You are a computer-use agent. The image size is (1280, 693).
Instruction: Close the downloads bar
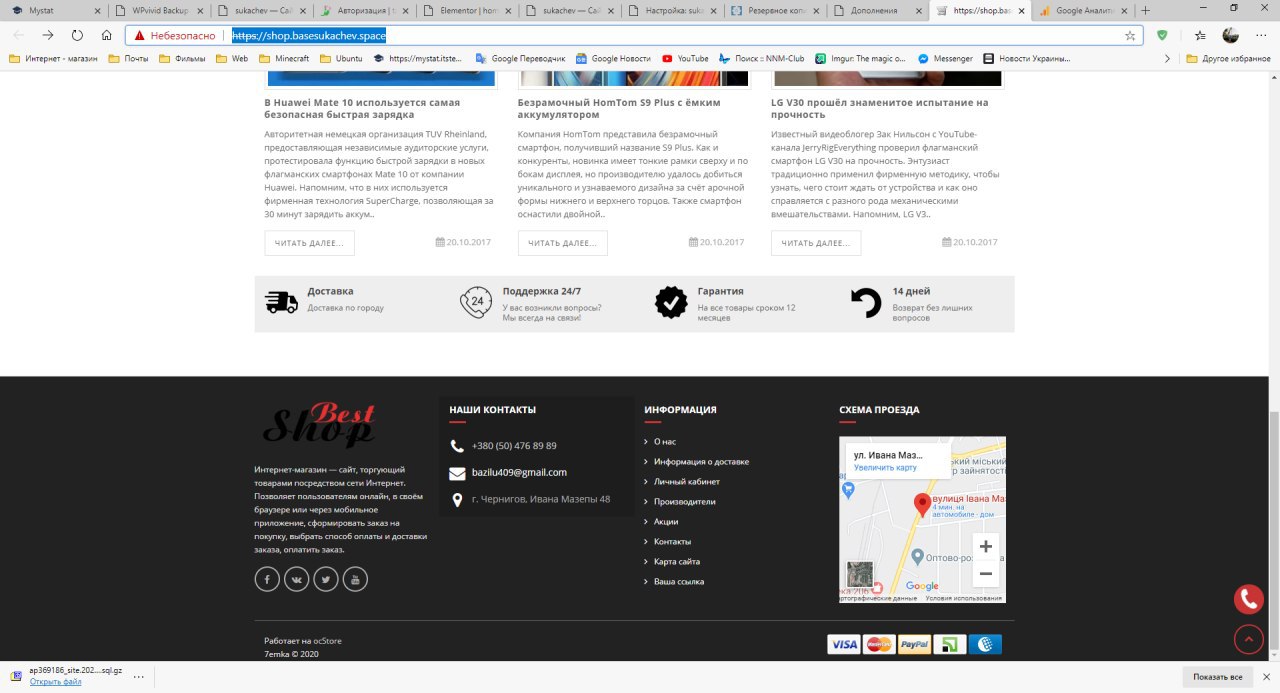pyautogui.click(x=1267, y=677)
